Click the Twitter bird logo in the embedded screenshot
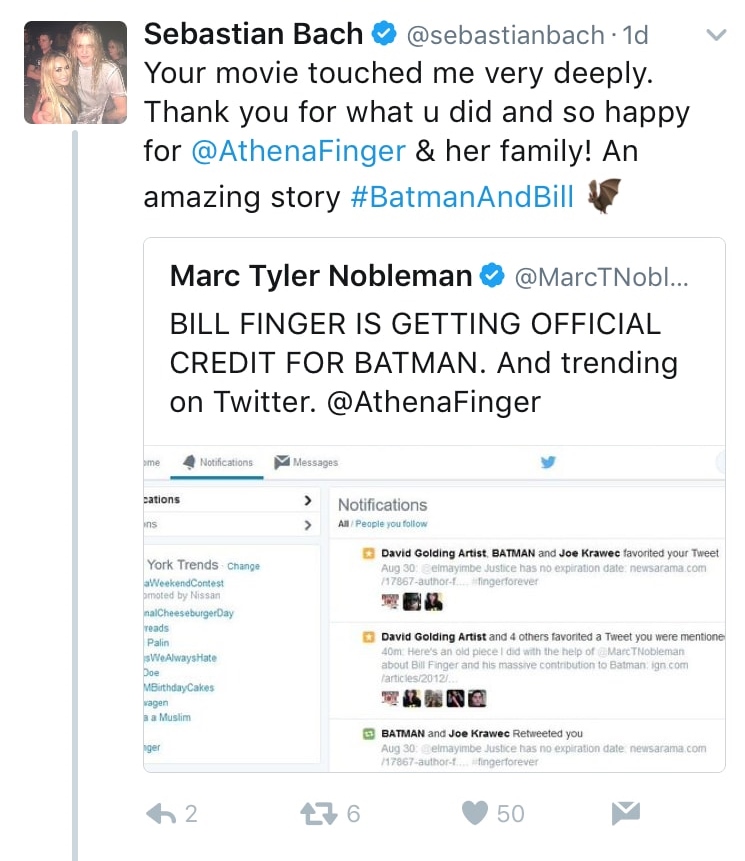Screen dimensions: 745x861 [x=547, y=462]
